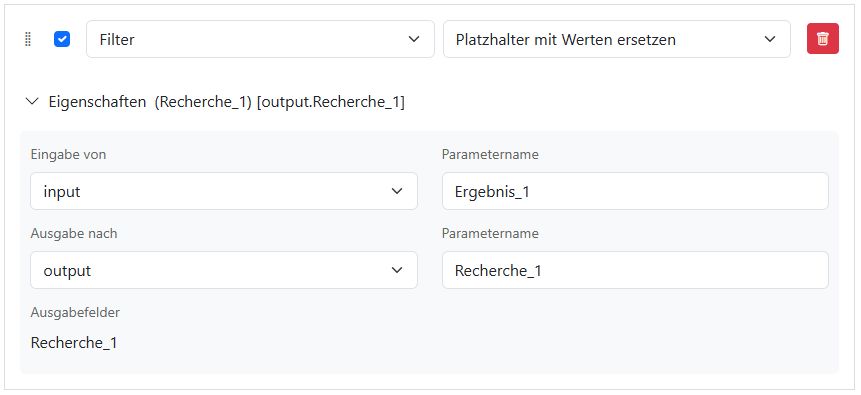Click the chevron arrow in the Filter dropdown
Screen dimensions: 861x395
[414, 39]
